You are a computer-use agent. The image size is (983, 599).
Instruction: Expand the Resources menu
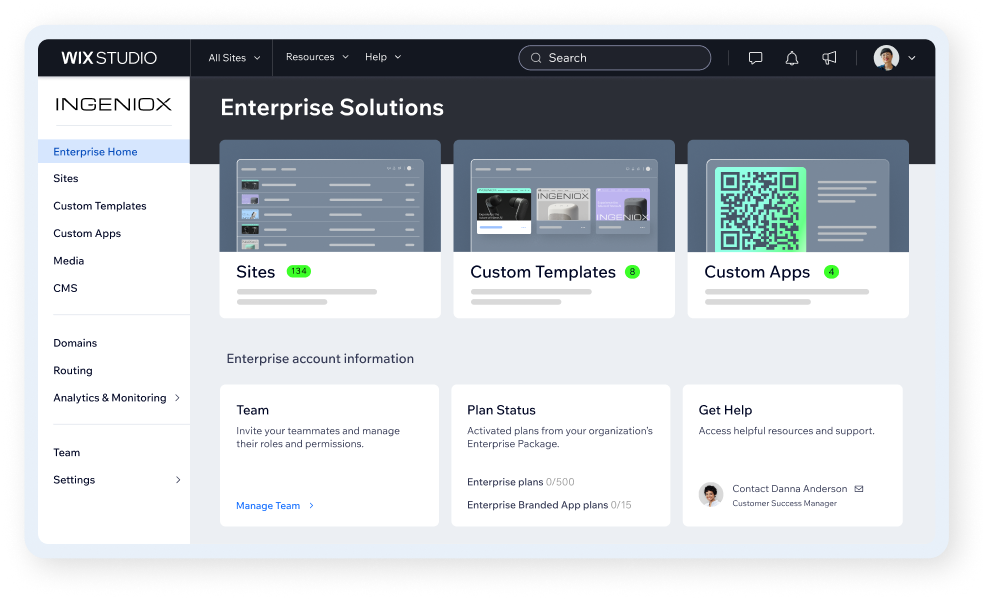(x=317, y=56)
